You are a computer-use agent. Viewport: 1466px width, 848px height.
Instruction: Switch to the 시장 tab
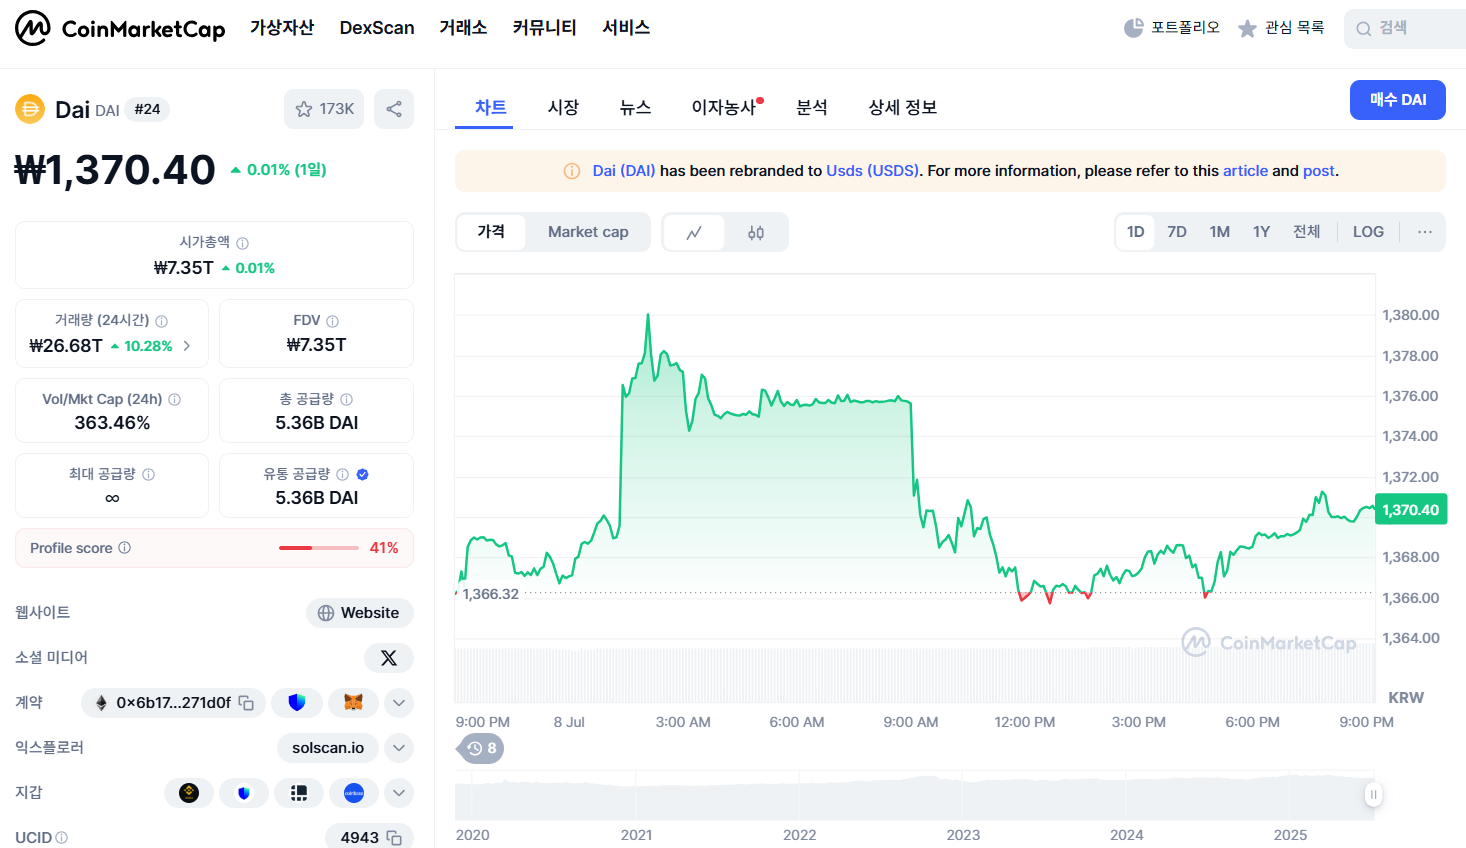(x=563, y=107)
